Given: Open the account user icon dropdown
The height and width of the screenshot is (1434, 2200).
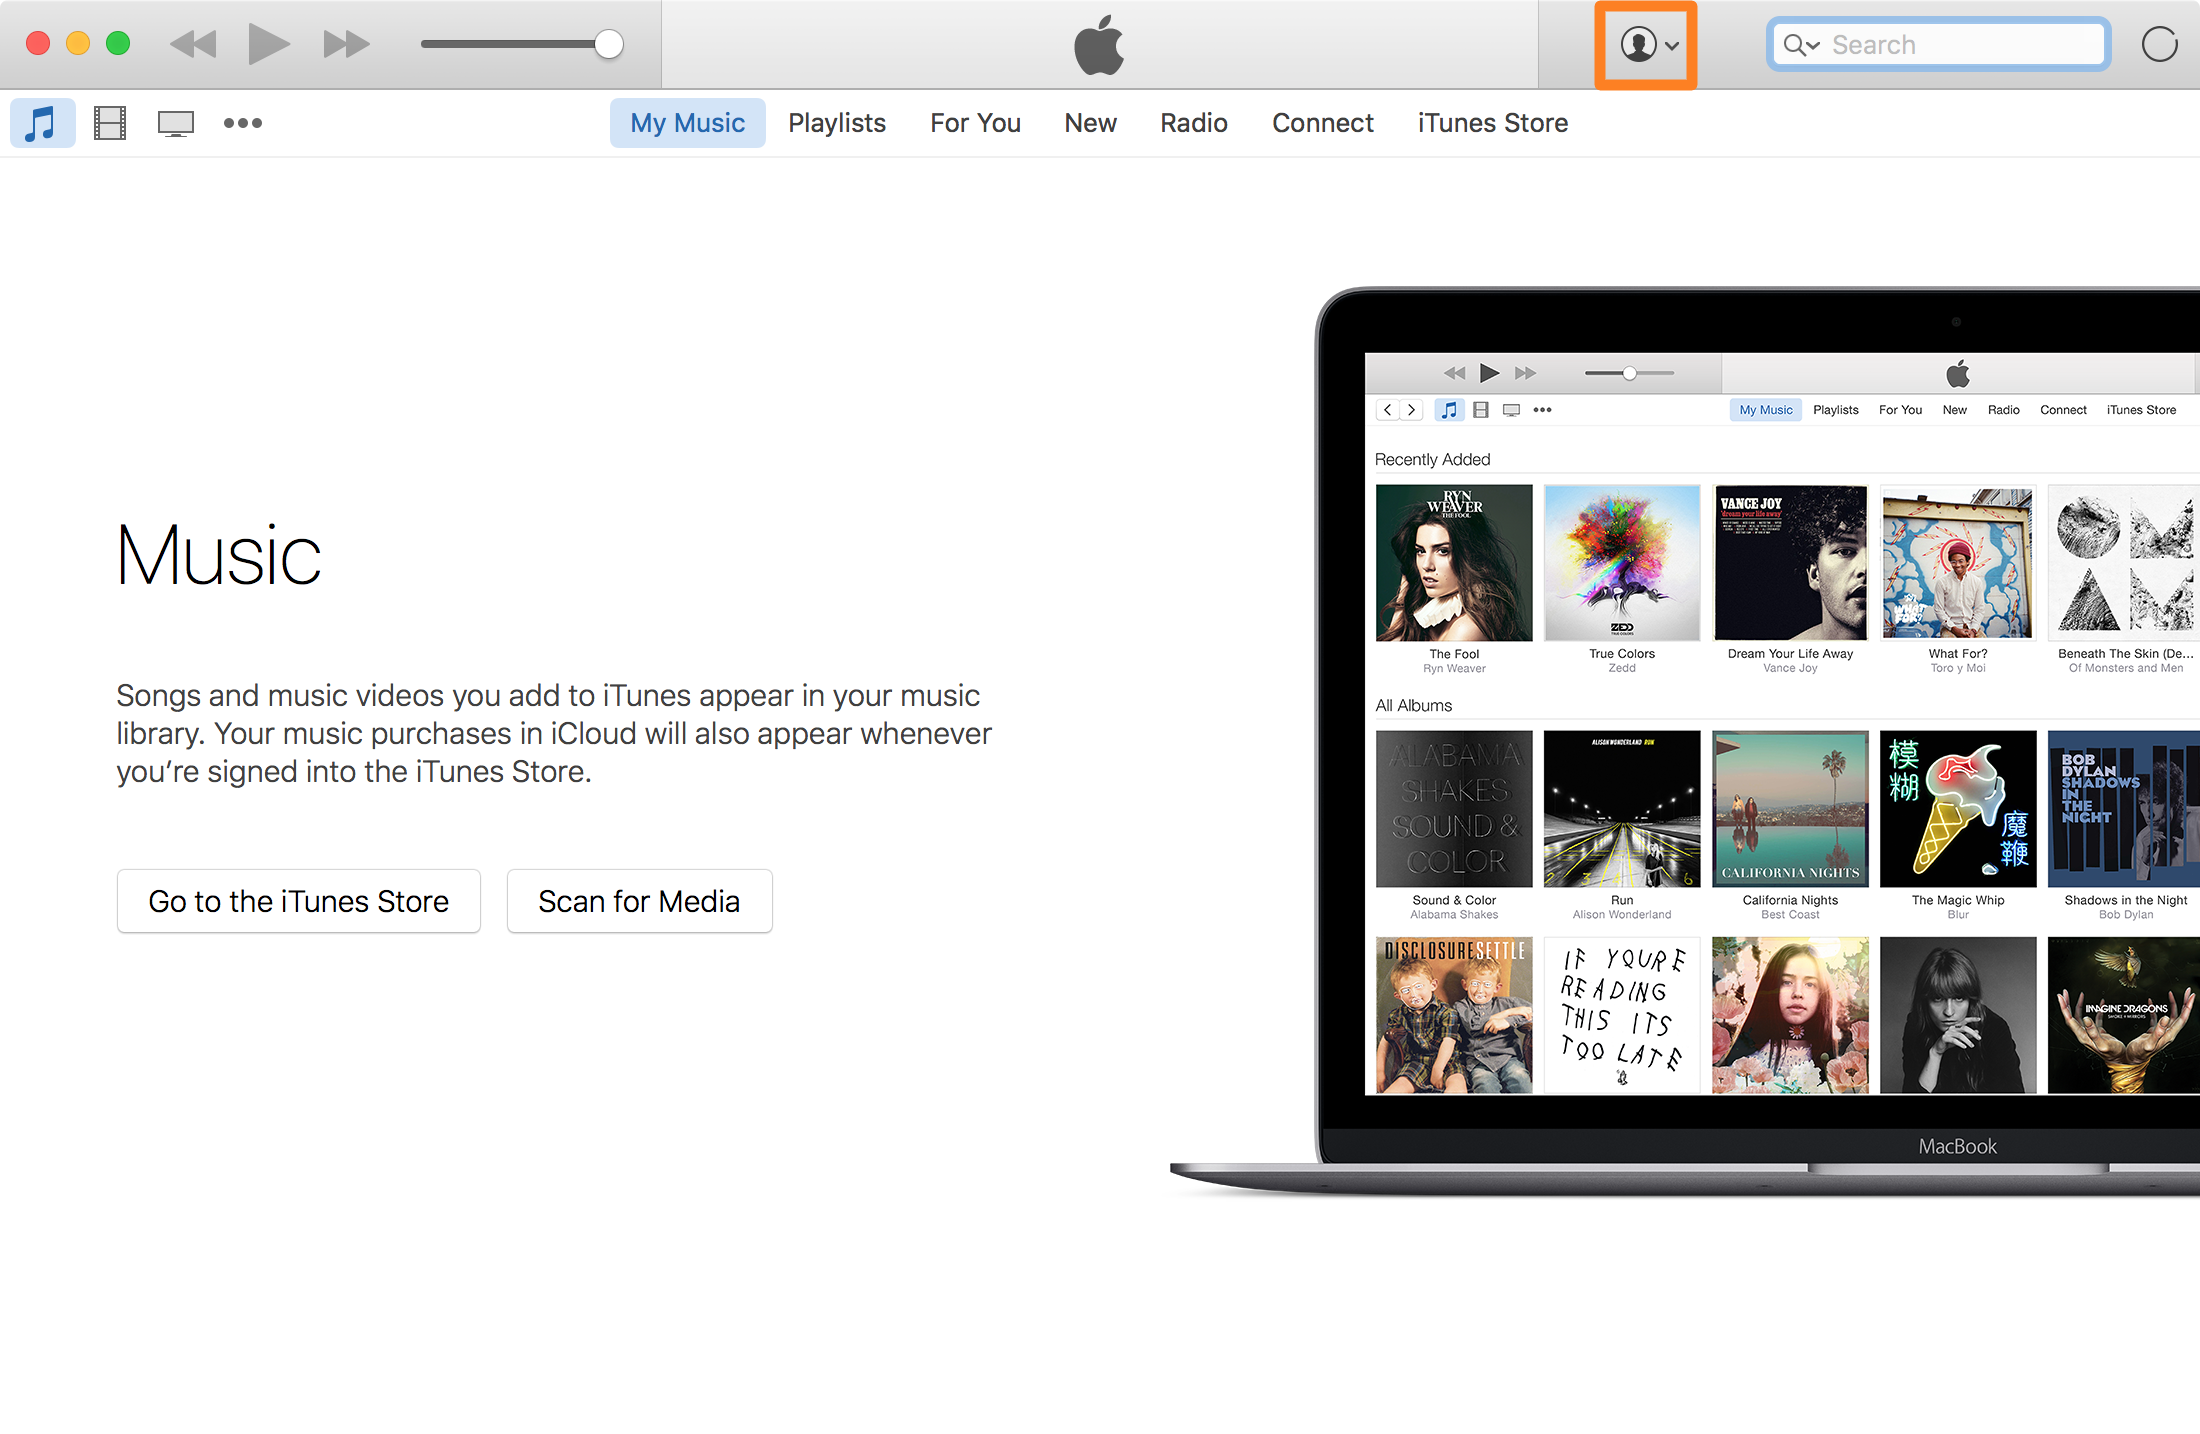Looking at the screenshot, I should tap(1646, 45).
